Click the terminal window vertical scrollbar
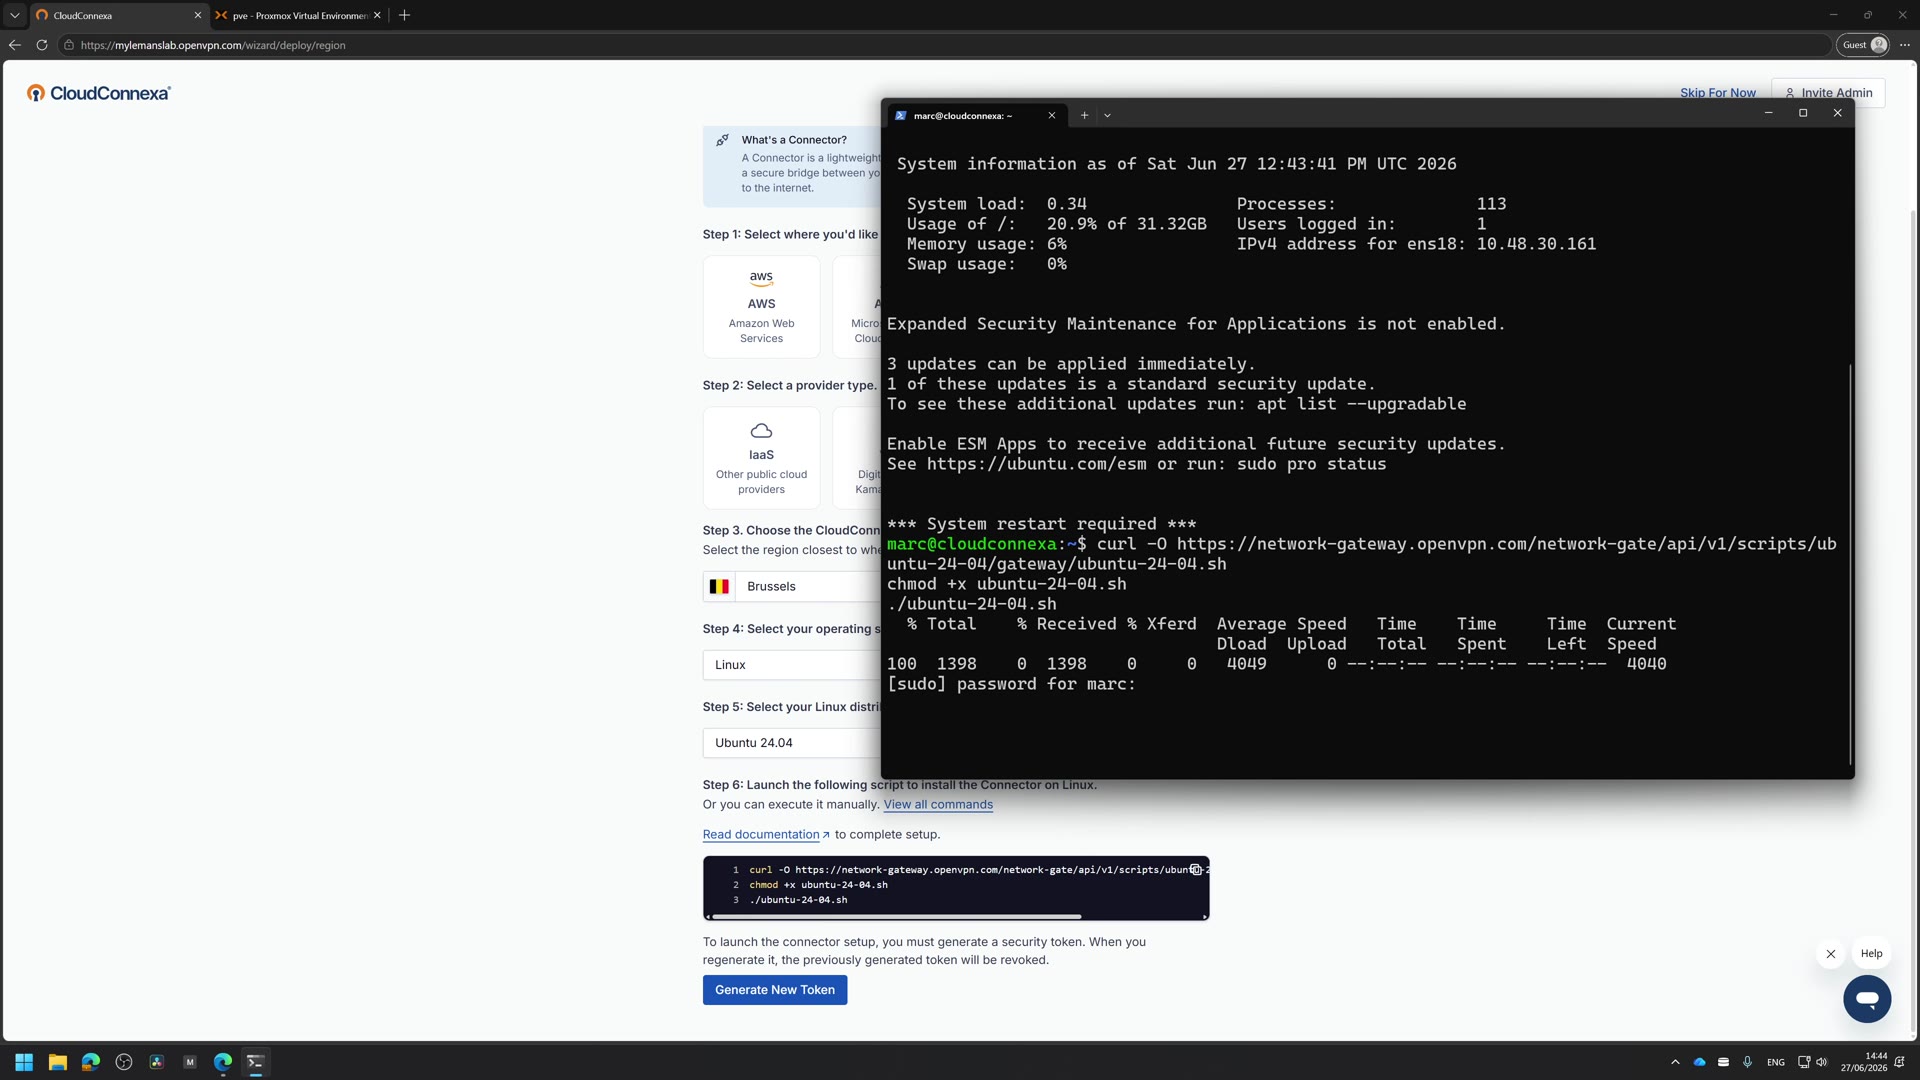This screenshot has height=1080, width=1920. (x=1850, y=565)
